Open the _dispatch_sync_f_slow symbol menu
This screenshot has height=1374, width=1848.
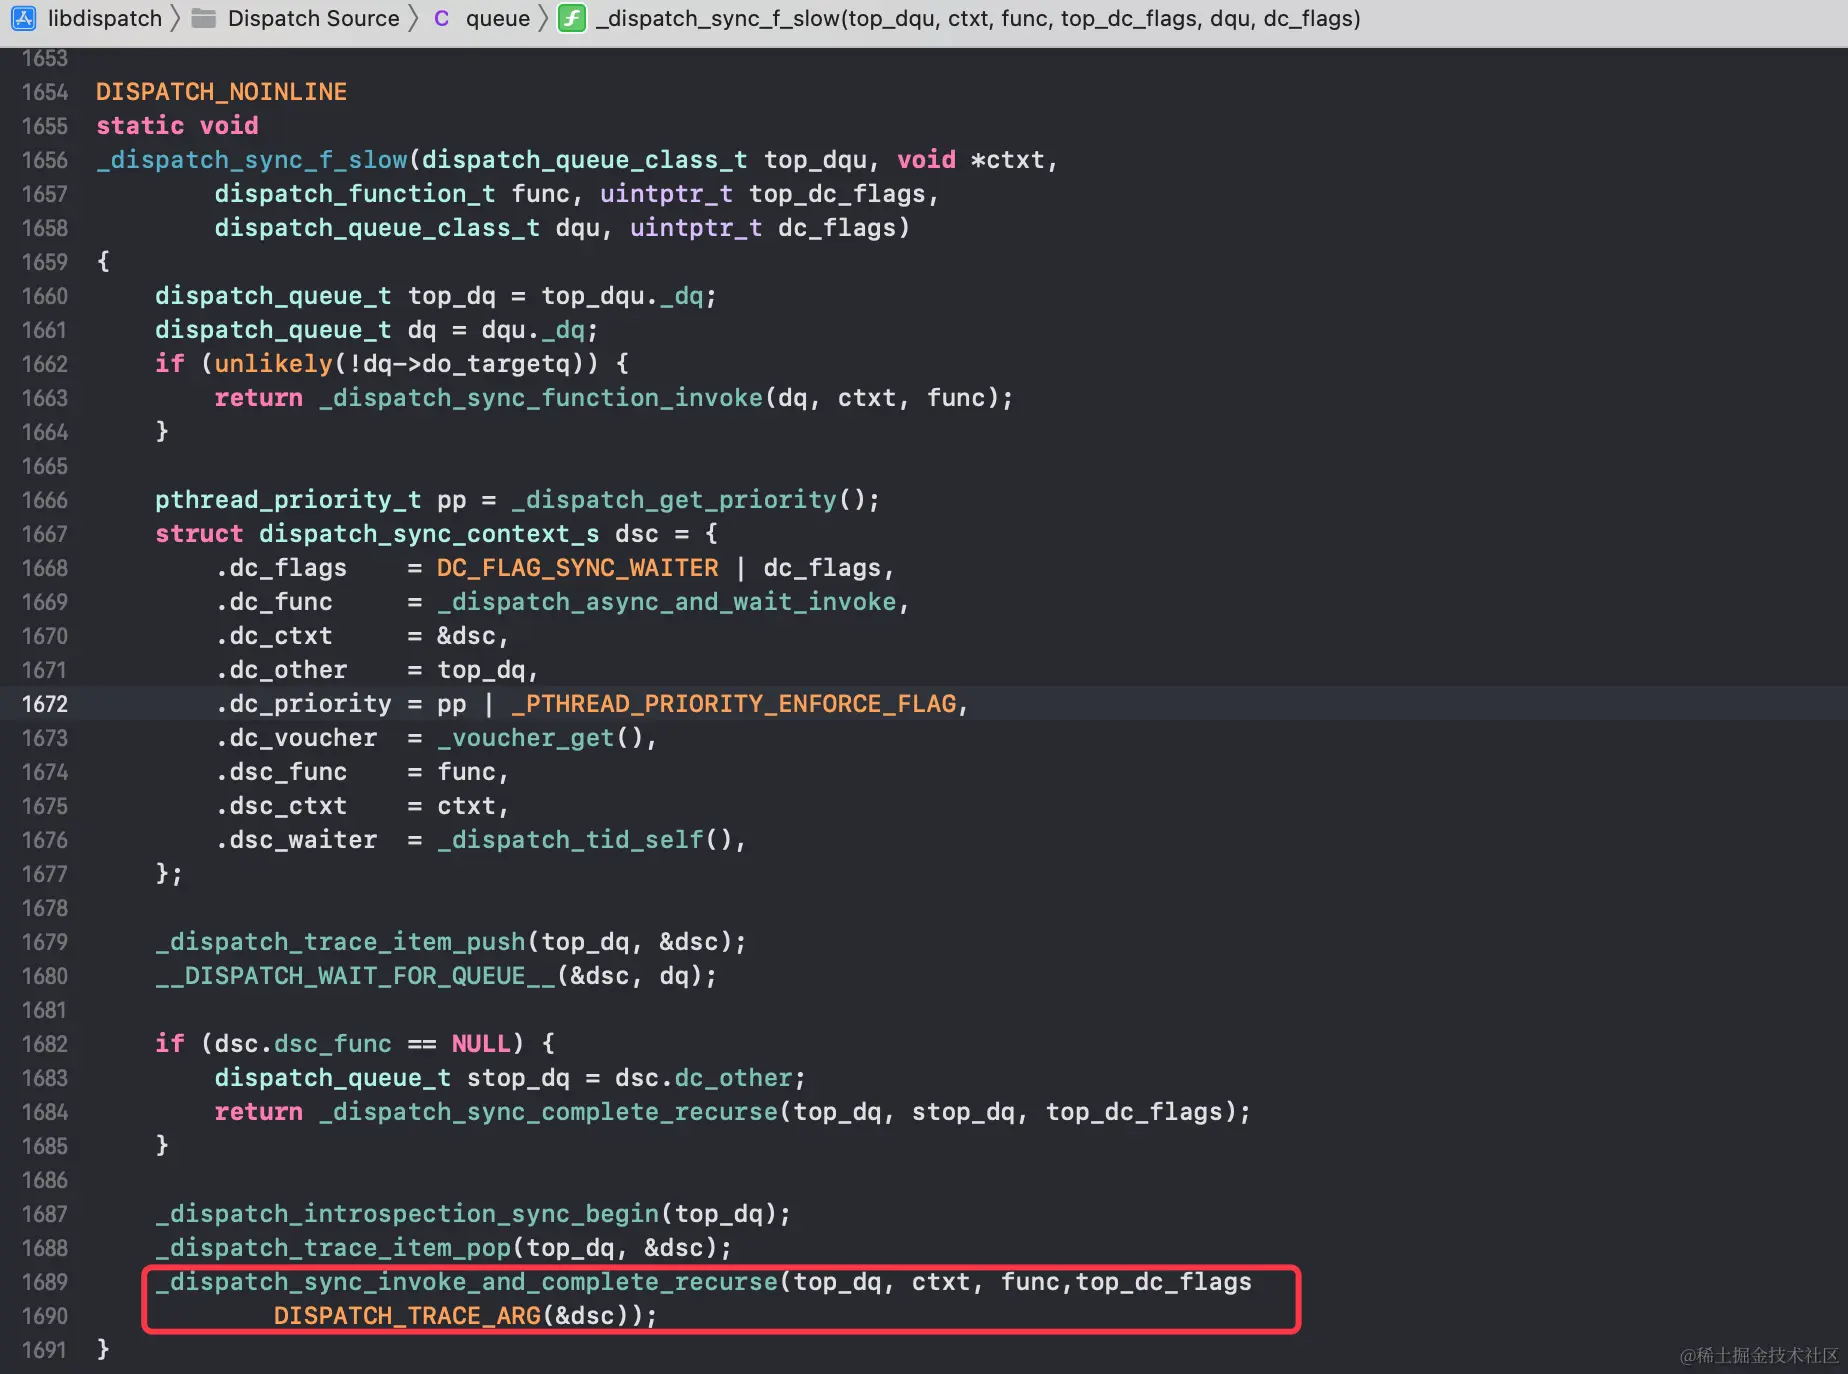(x=978, y=18)
